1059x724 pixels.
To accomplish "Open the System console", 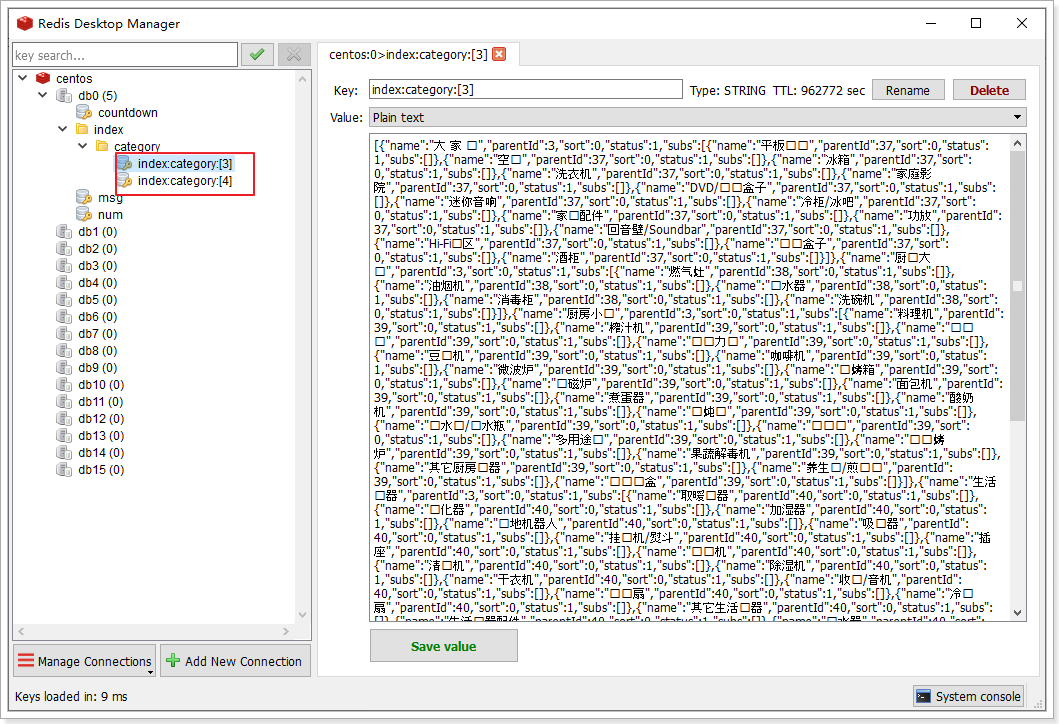I will 968,696.
